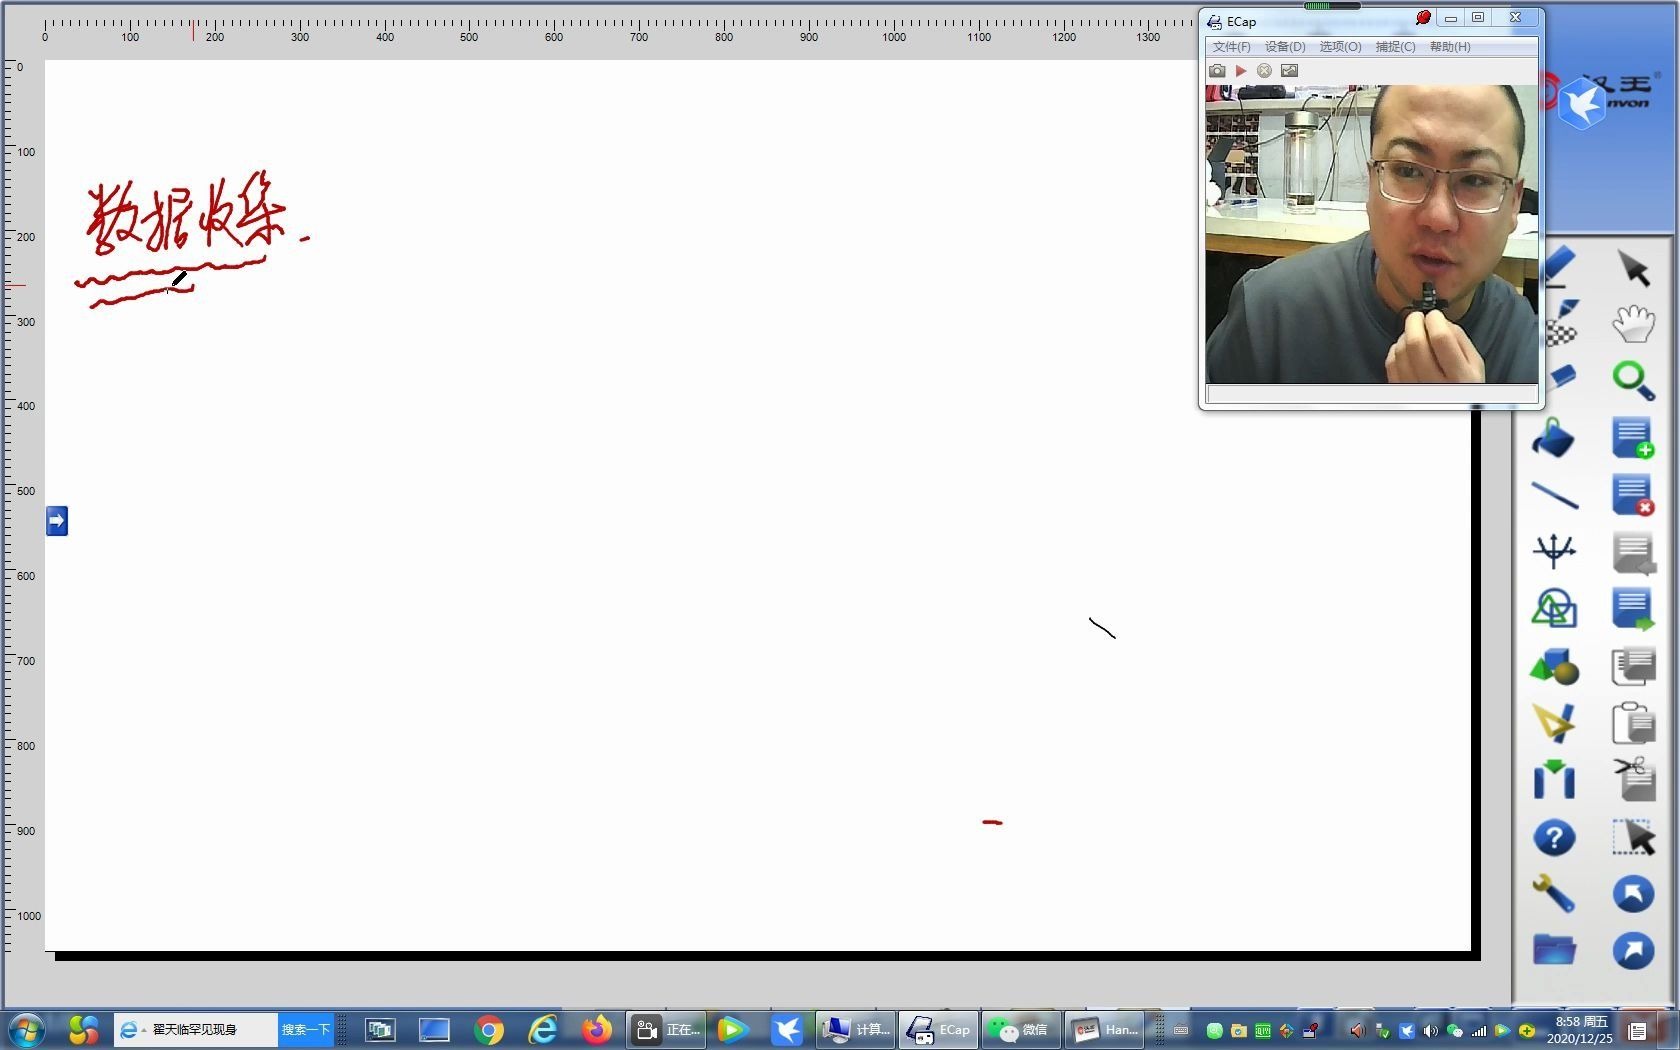Switch to the Han... taskbar button

tap(1103, 1029)
